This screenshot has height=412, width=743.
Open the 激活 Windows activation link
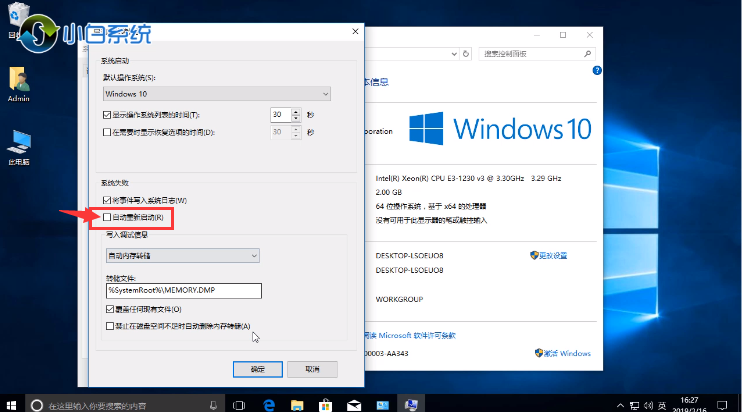(567, 353)
